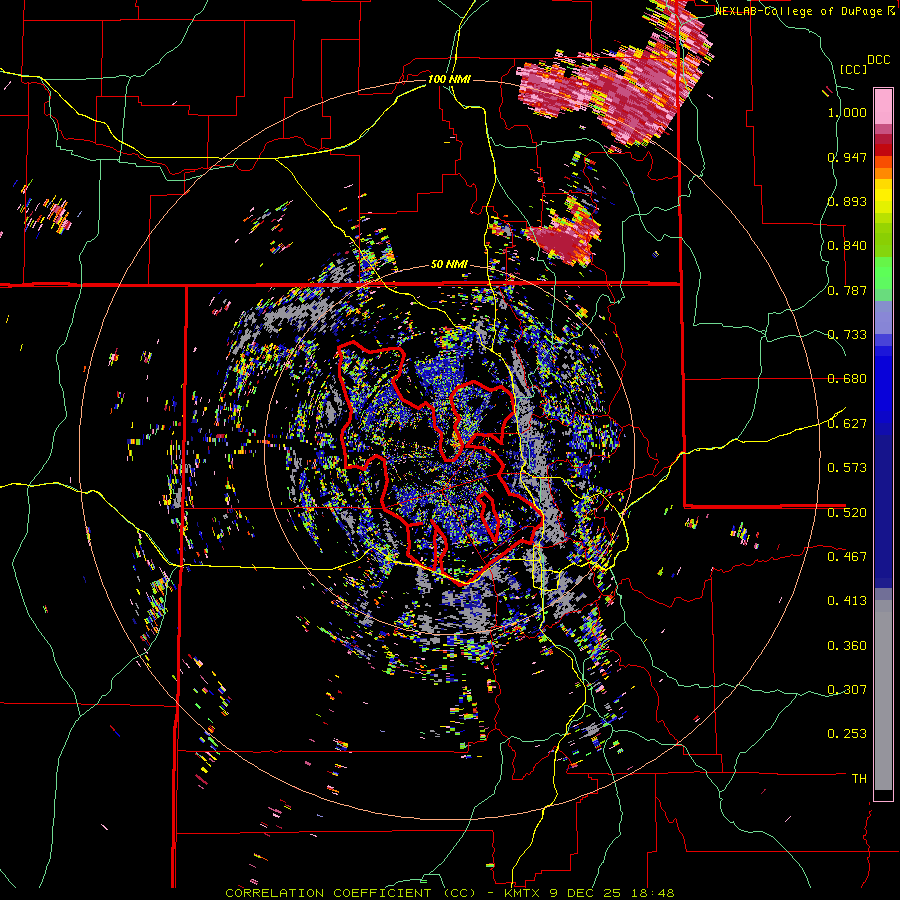Image resolution: width=900 pixels, height=900 pixels.
Task: Click the 0.307 colorbar value
Action: [847, 689]
